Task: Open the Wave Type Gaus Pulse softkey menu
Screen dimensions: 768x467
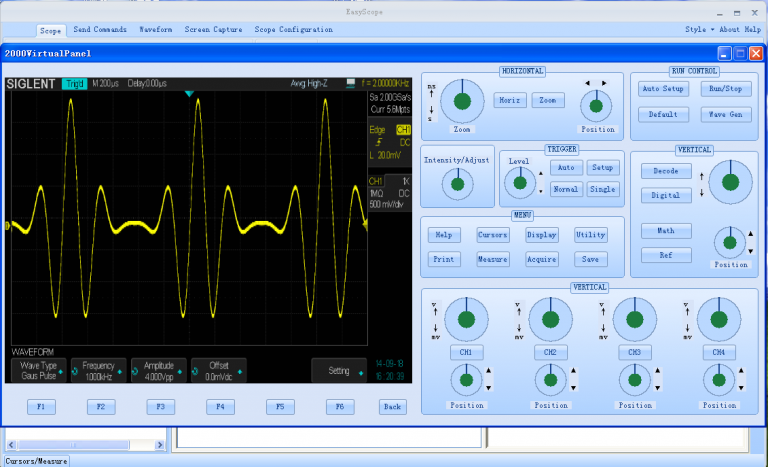Action: tap(39, 371)
